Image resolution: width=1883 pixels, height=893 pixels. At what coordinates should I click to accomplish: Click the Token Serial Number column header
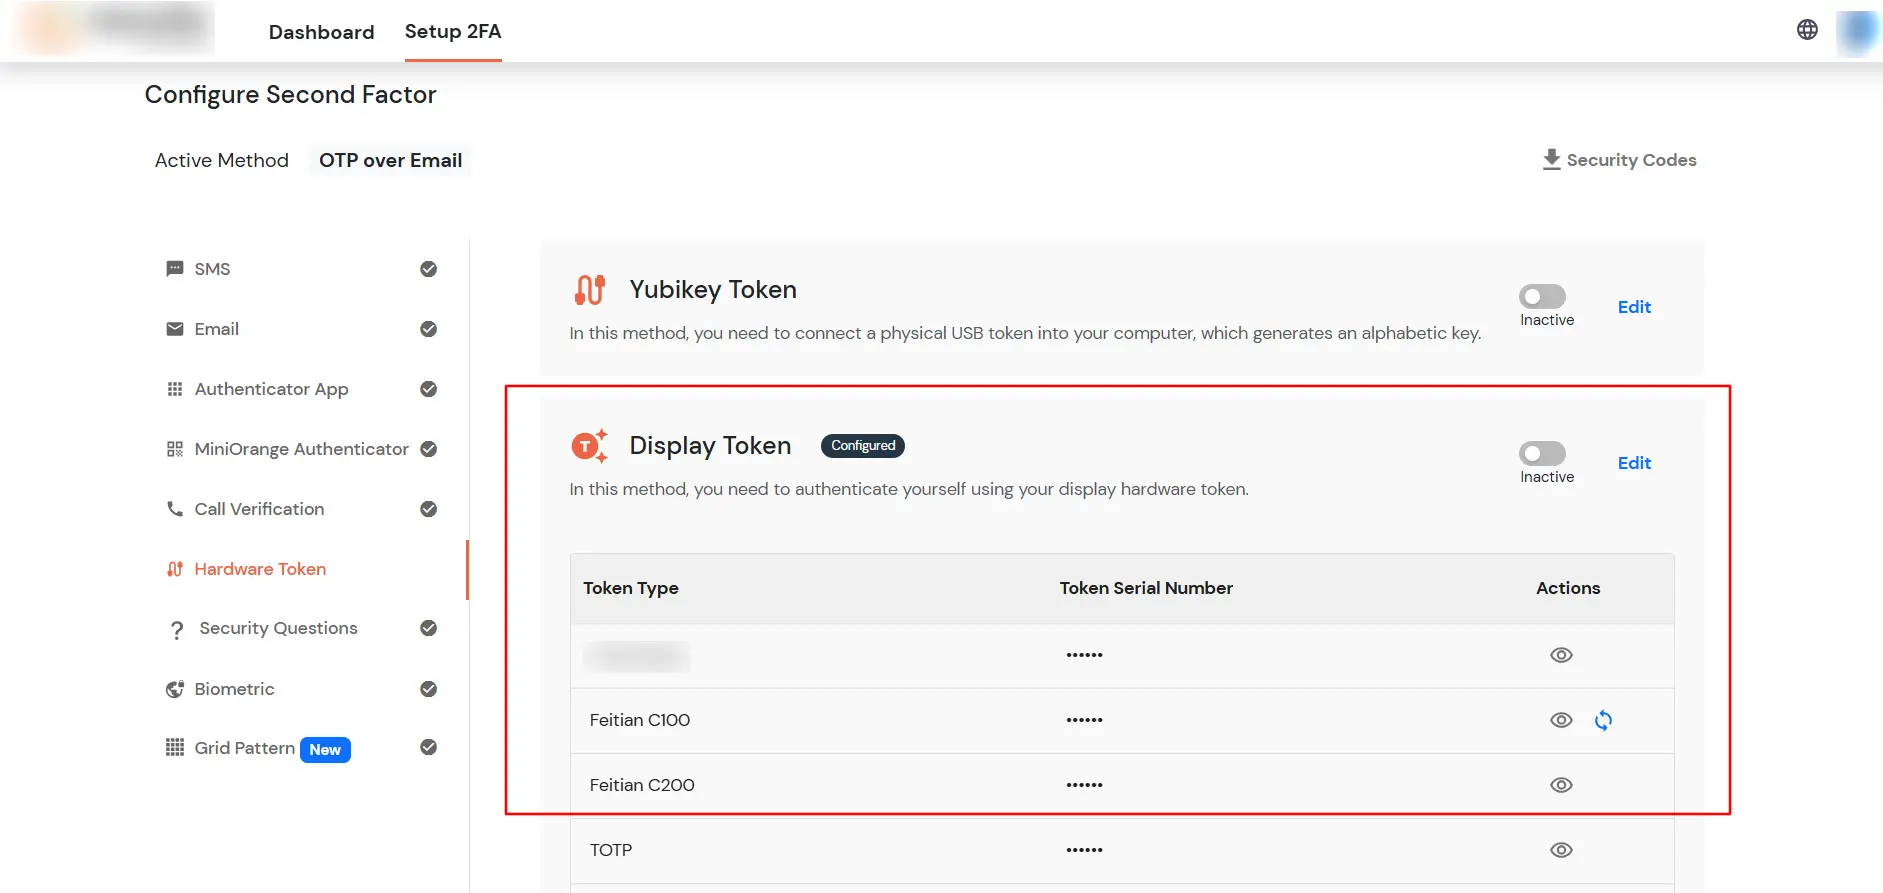pos(1146,588)
